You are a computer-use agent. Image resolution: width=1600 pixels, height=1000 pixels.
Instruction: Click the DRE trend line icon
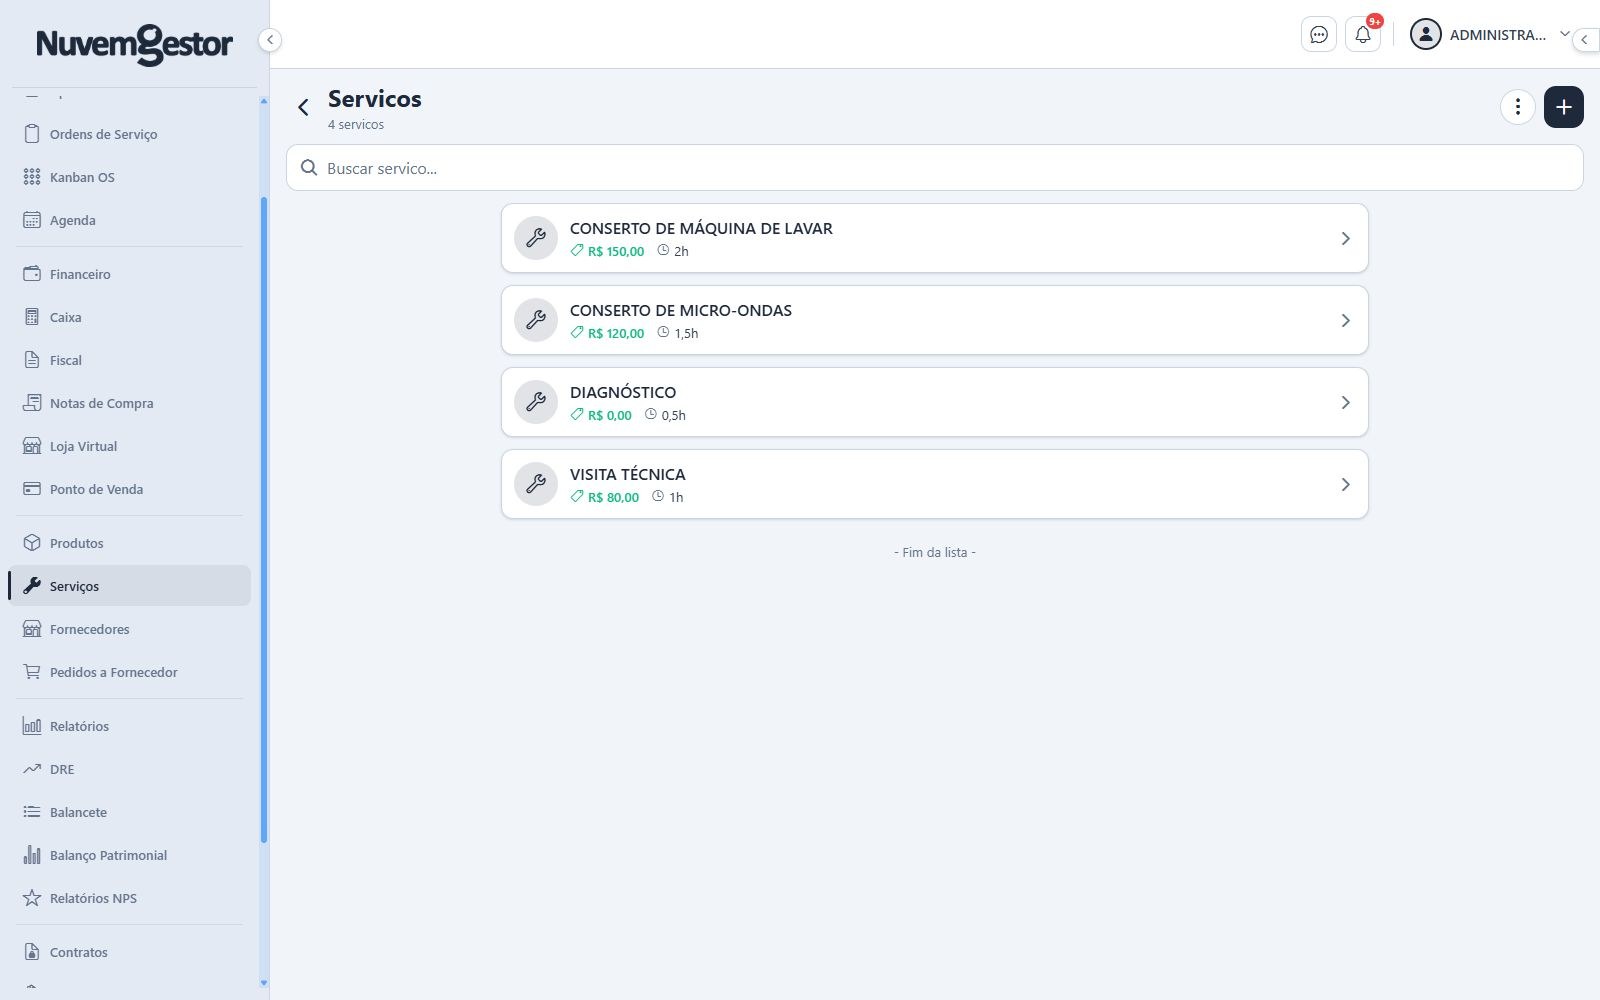click(32, 769)
